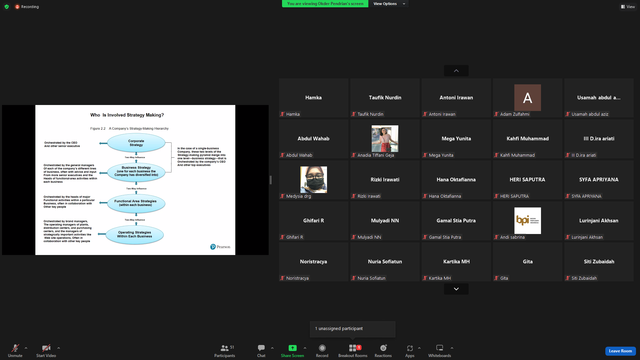The width and height of the screenshot is (640, 360).
Task: Open the Apps icon
Action: [x=410, y=348]
